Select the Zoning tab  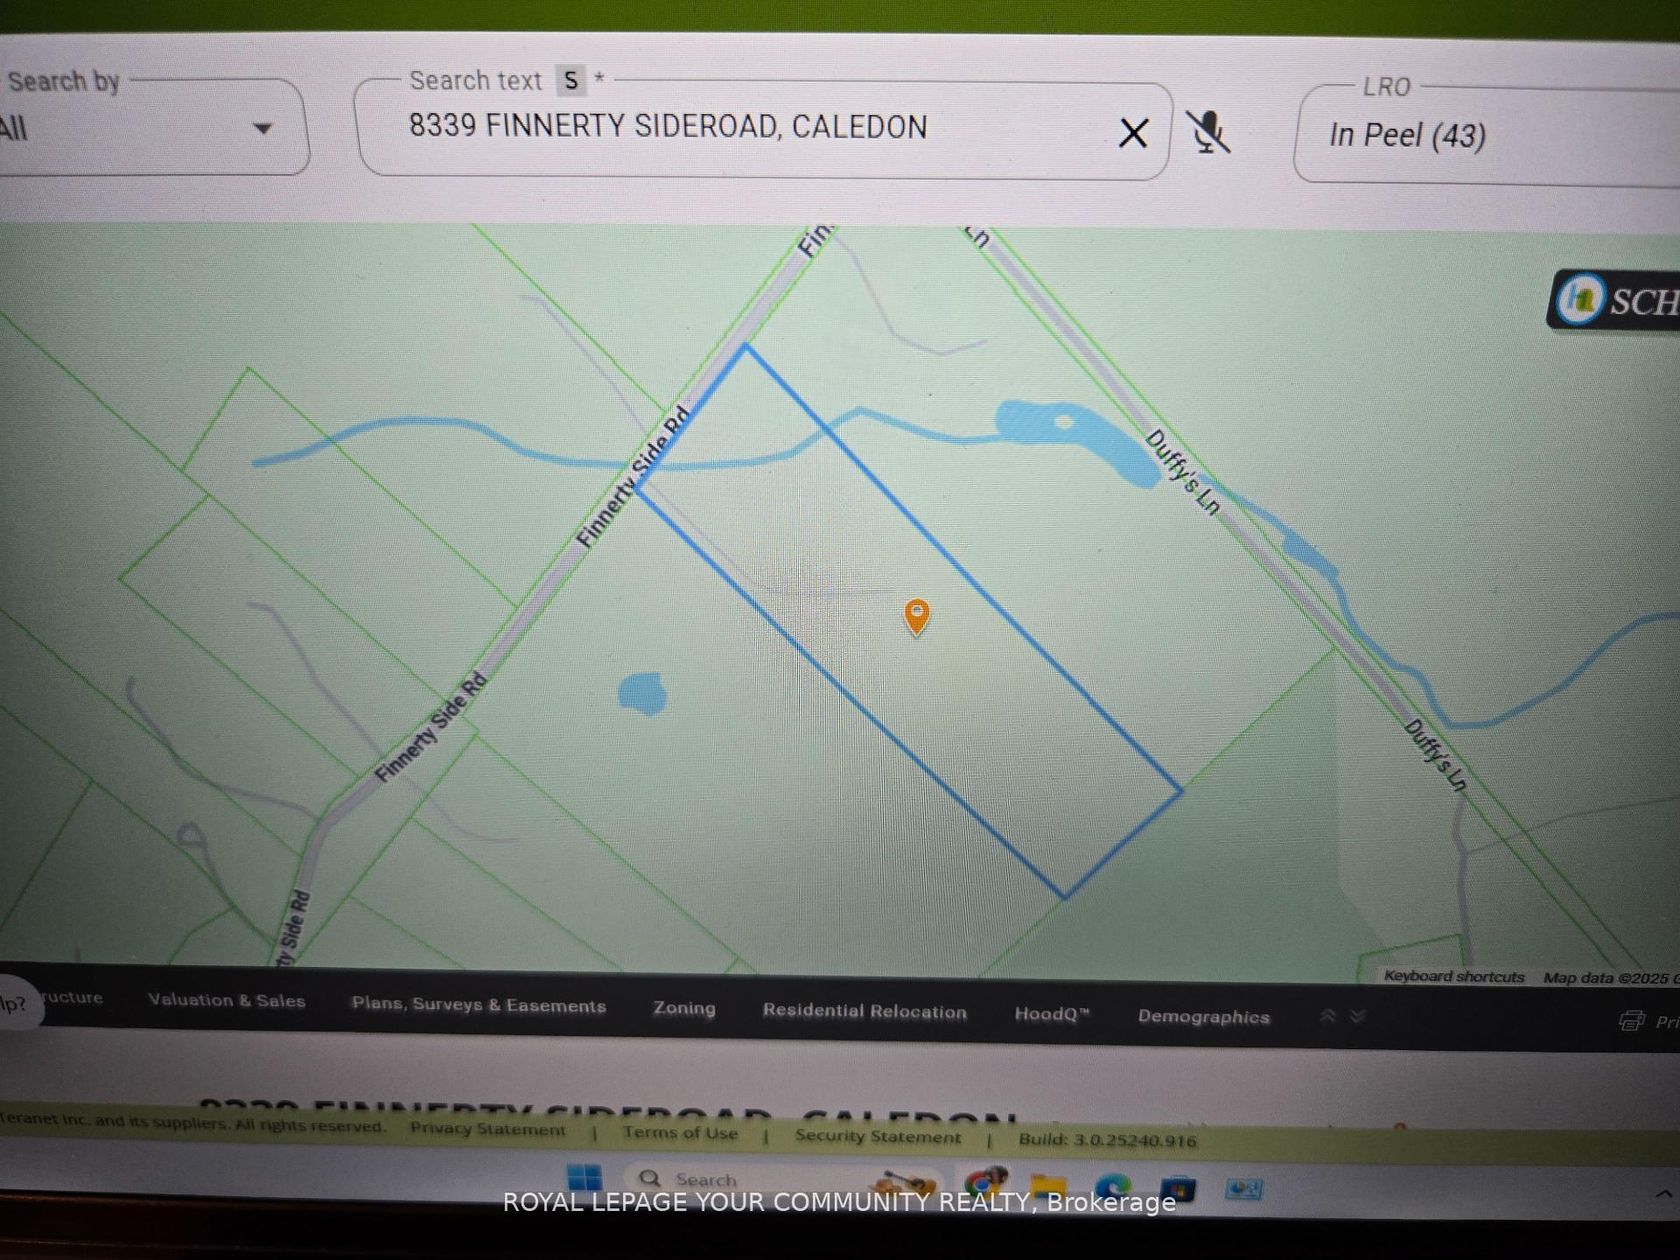pos(684,1008)
